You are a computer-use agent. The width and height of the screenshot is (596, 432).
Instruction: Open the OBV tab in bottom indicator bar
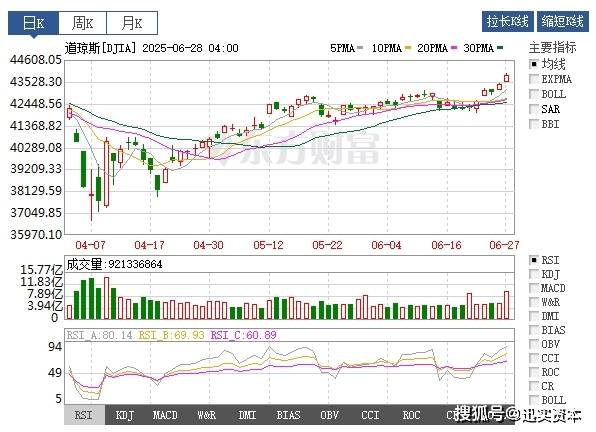point(329,415)
